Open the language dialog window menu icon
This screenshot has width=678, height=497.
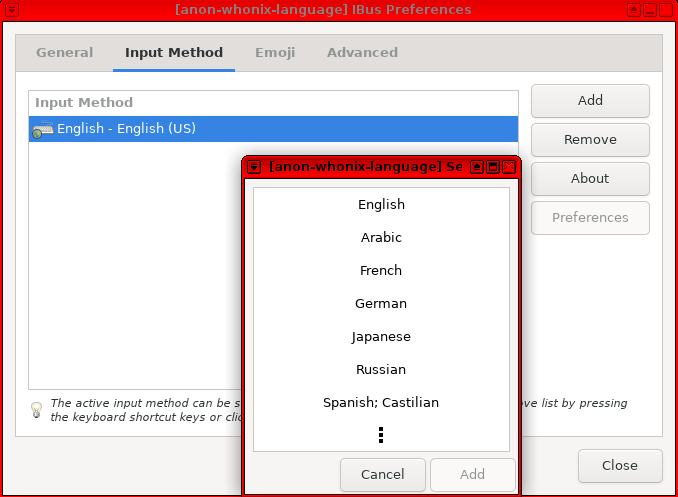coord(255,167)
